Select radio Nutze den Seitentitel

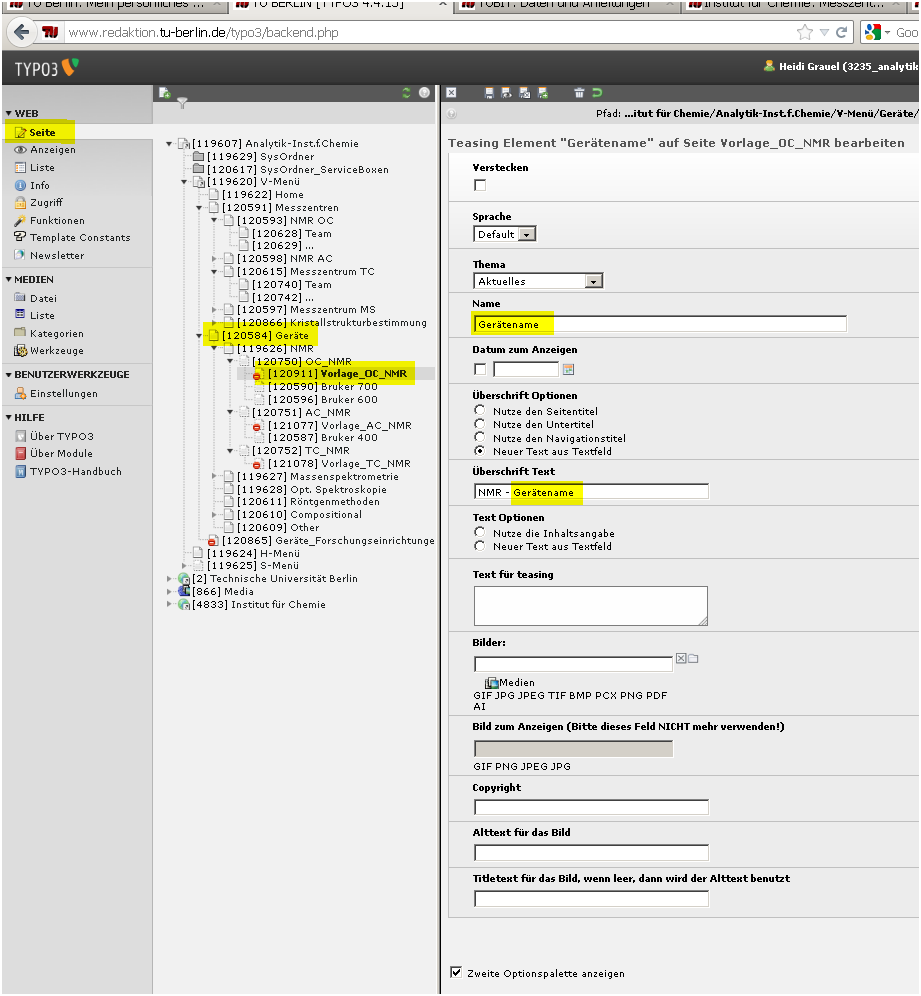(480, 410)
